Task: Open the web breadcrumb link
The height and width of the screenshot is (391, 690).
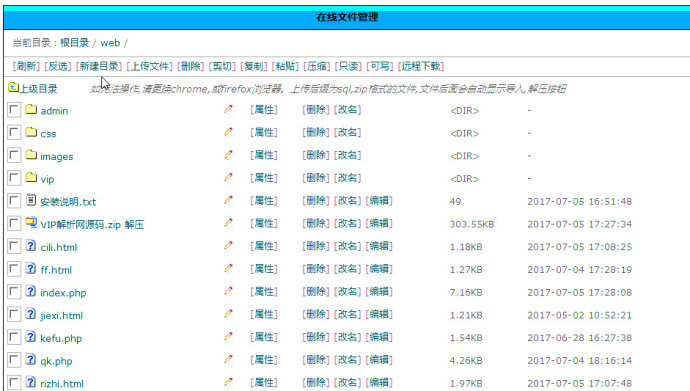Action: click(110, 43)
